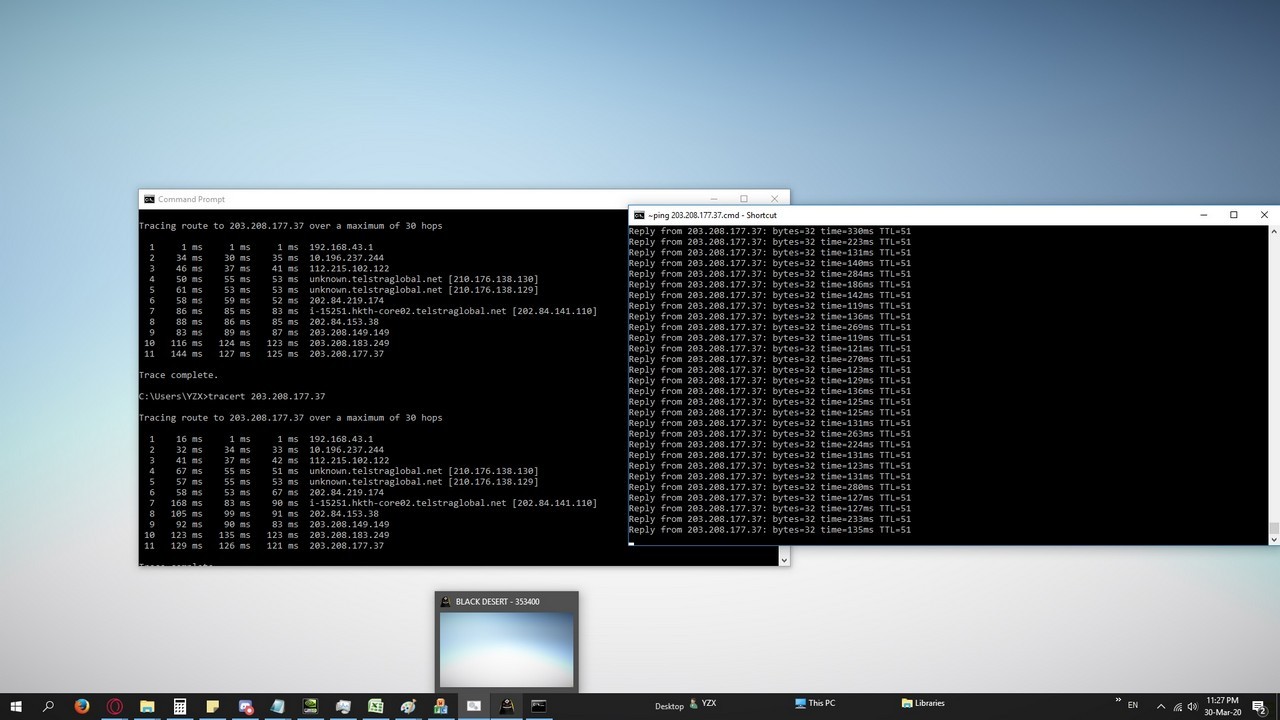Open Sticky Notes from taskbar
The width and height of the screenshot is (1280, 720).
point(212,706)
